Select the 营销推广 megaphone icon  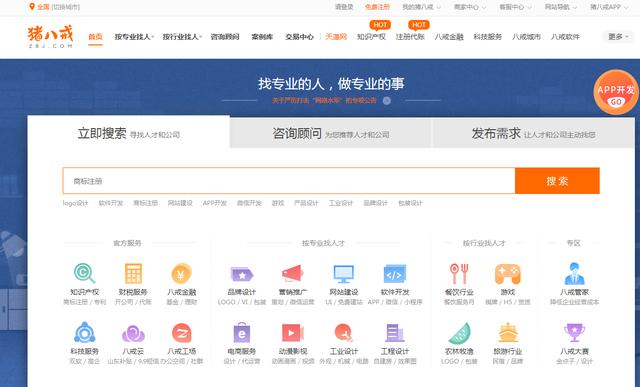tap(293, 274)
